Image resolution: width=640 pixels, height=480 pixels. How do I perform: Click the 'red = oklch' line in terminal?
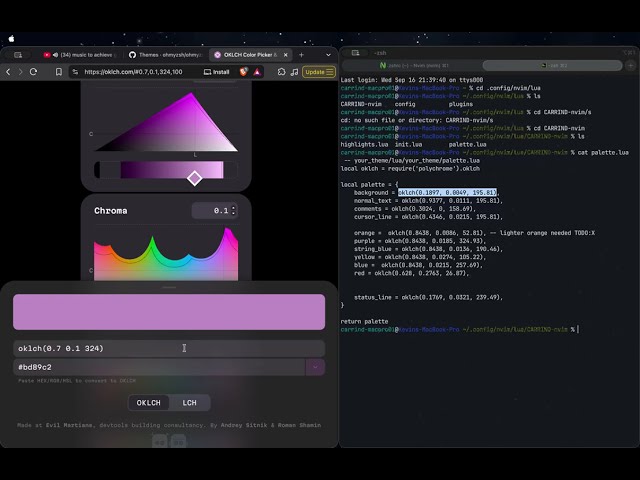(x=411, y=273)
